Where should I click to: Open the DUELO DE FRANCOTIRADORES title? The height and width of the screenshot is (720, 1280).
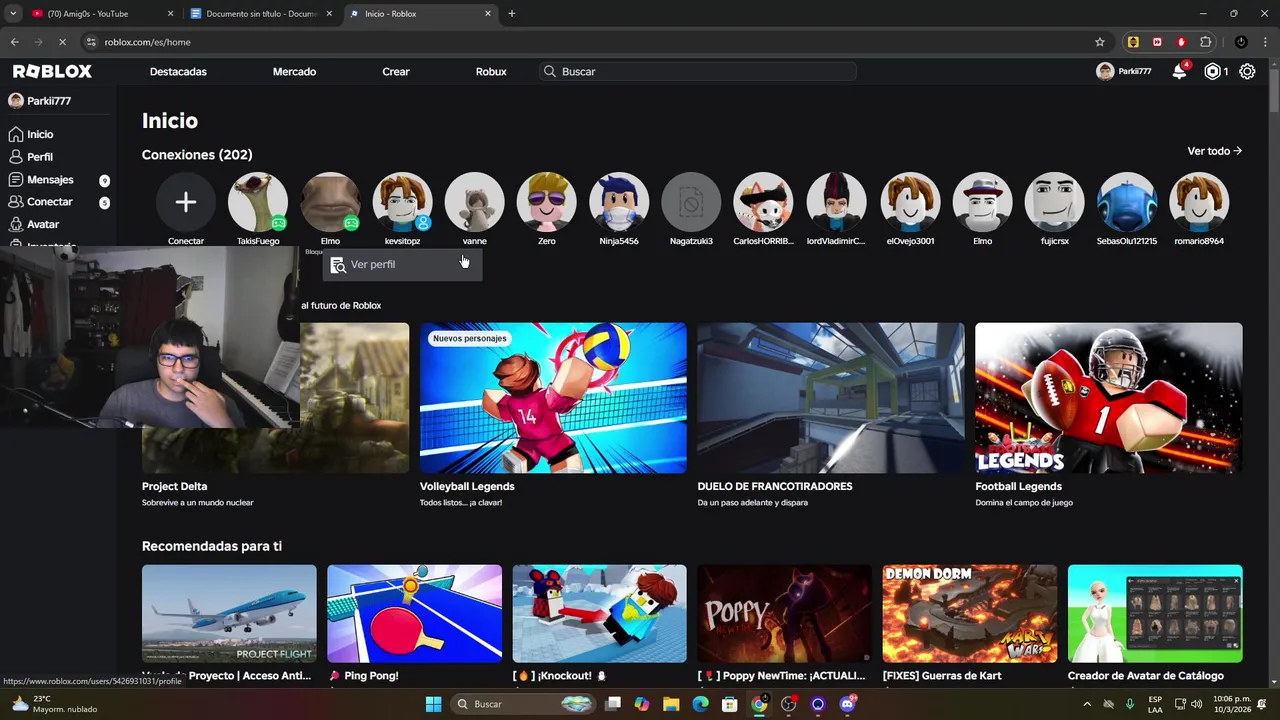(x=775, y=486)
